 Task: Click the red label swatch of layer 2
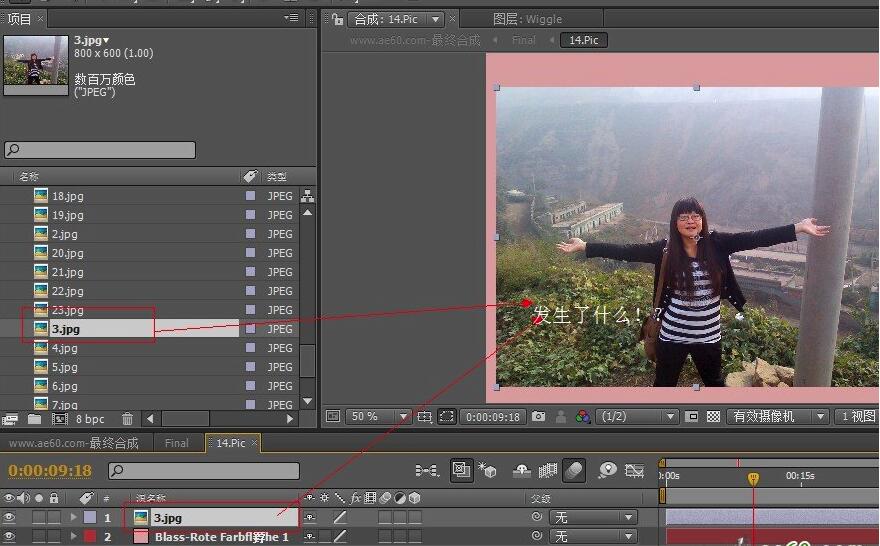pos(89,537)
